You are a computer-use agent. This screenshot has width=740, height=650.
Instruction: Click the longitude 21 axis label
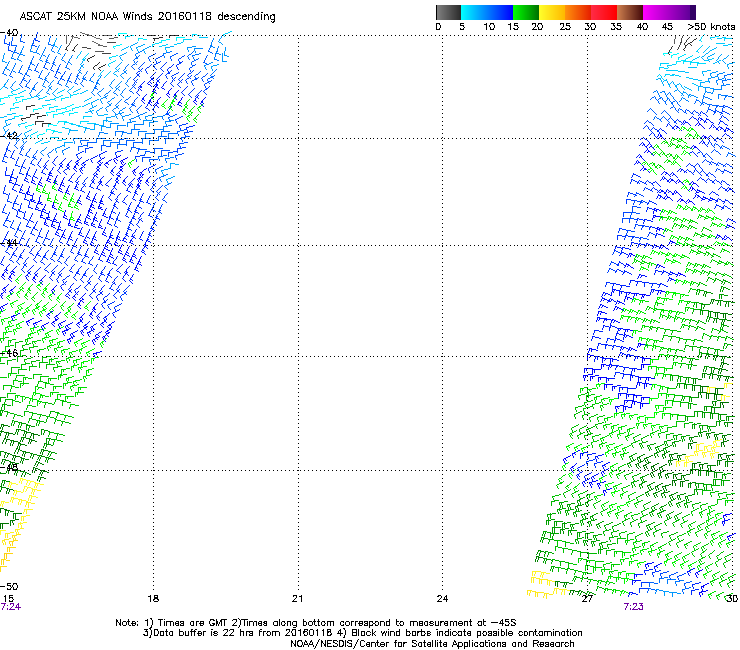297,599
